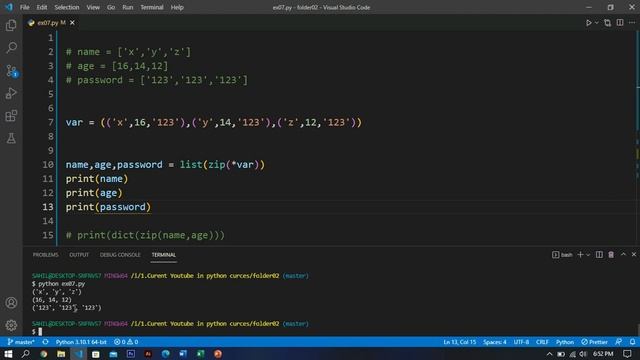
Task: Switch to the DEBUG CONSOLE panel tab
Action: (x=120, y=255)
